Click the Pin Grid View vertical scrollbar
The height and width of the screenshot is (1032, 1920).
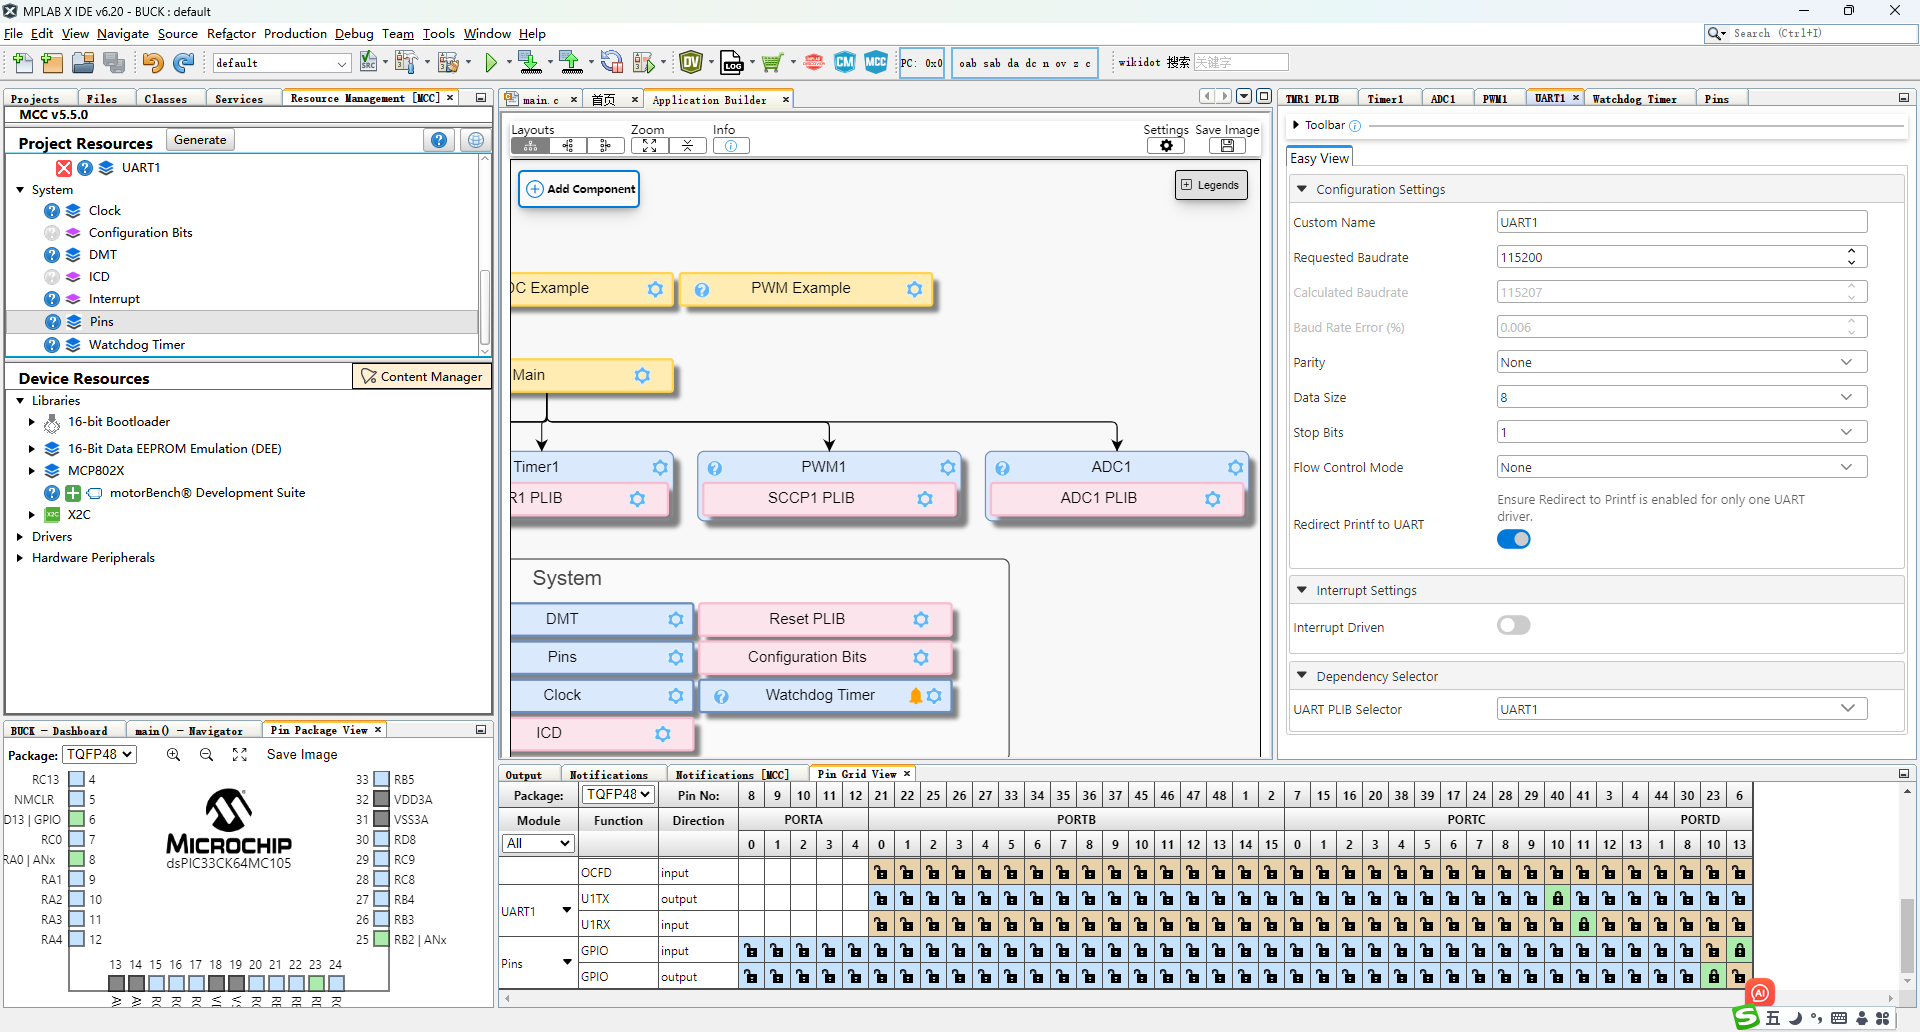(x=1907, y=935)
